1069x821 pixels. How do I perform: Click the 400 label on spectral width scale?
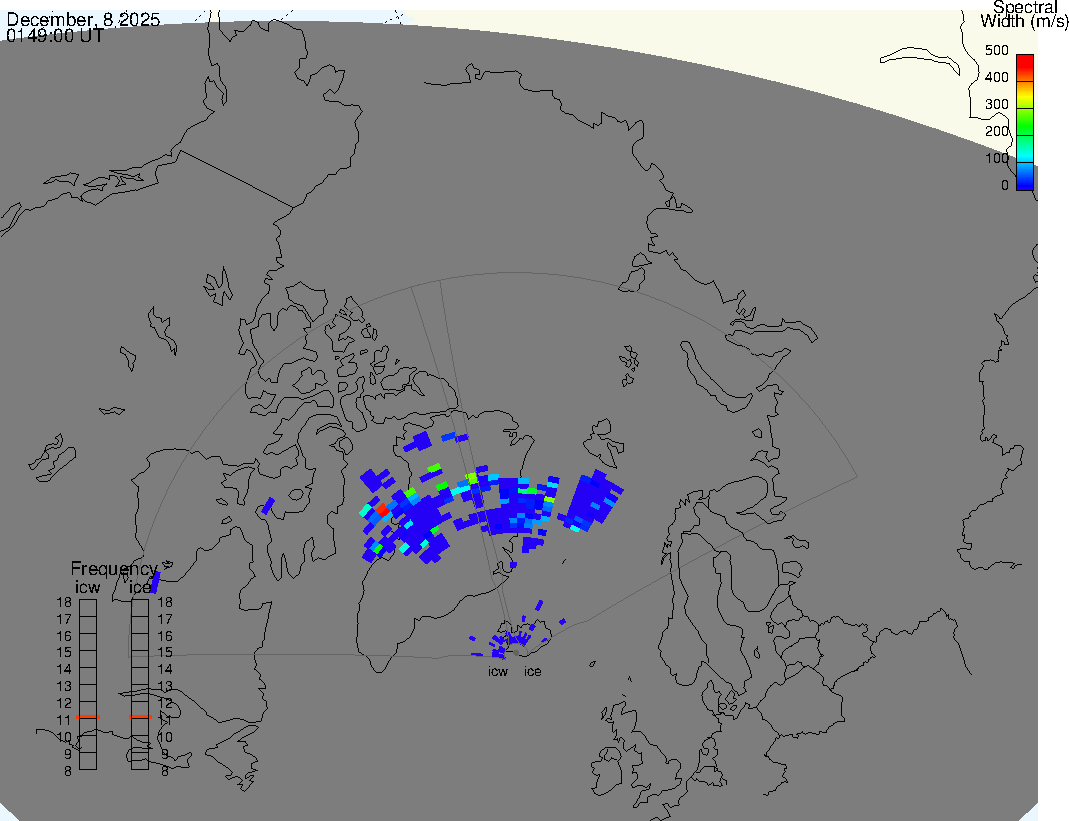click(x=997, y=77)
